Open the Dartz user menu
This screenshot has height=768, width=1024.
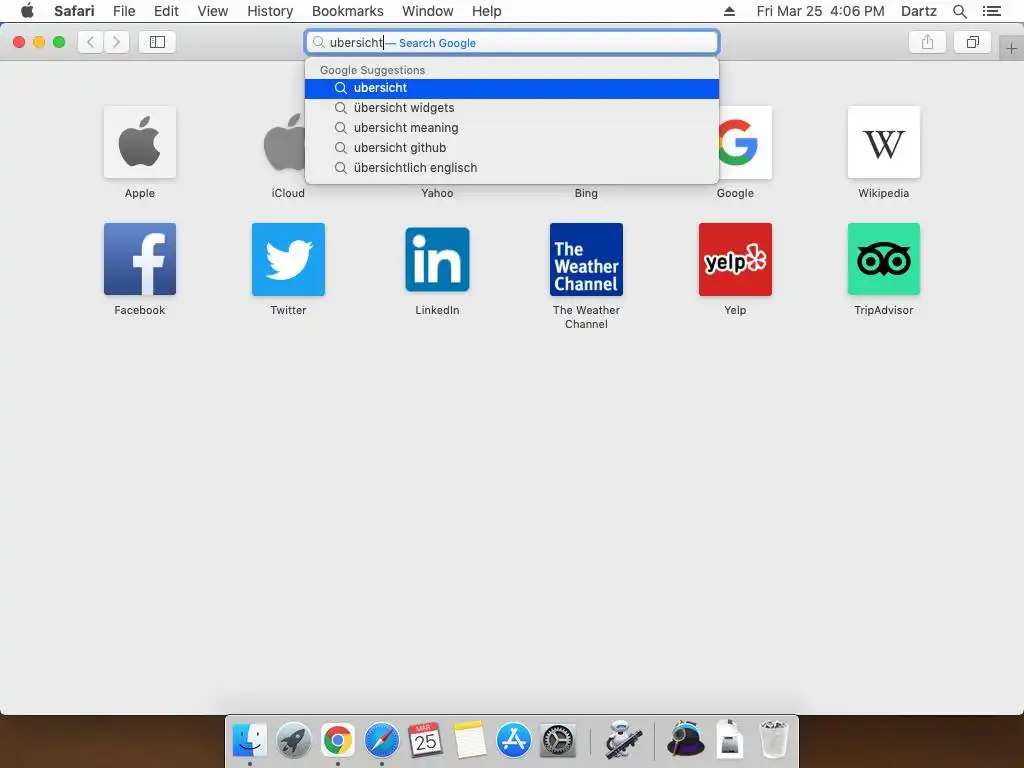(x=918, y=11)
